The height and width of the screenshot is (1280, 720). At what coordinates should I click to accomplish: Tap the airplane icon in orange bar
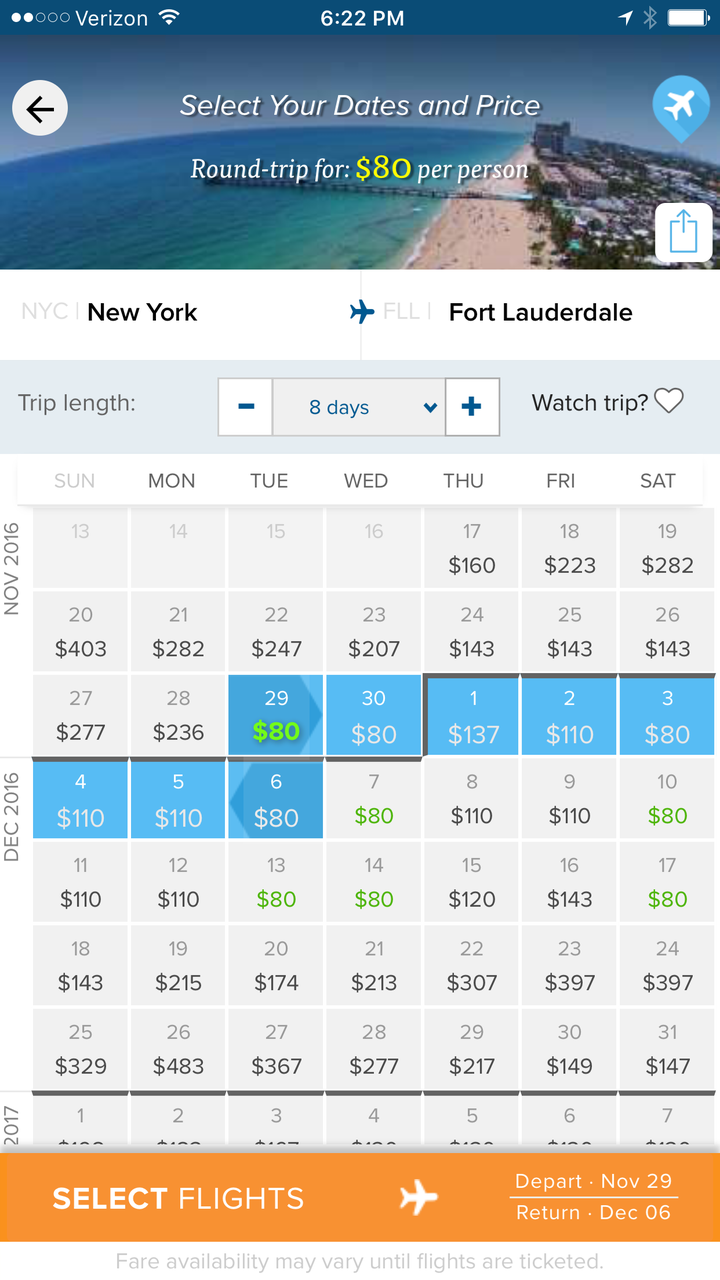(418, 1197)
